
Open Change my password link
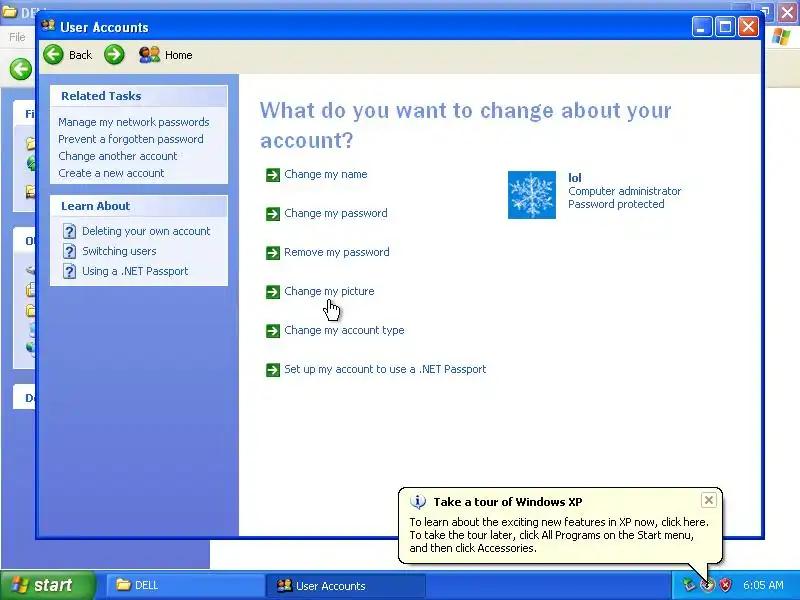[x=336, y=213]
